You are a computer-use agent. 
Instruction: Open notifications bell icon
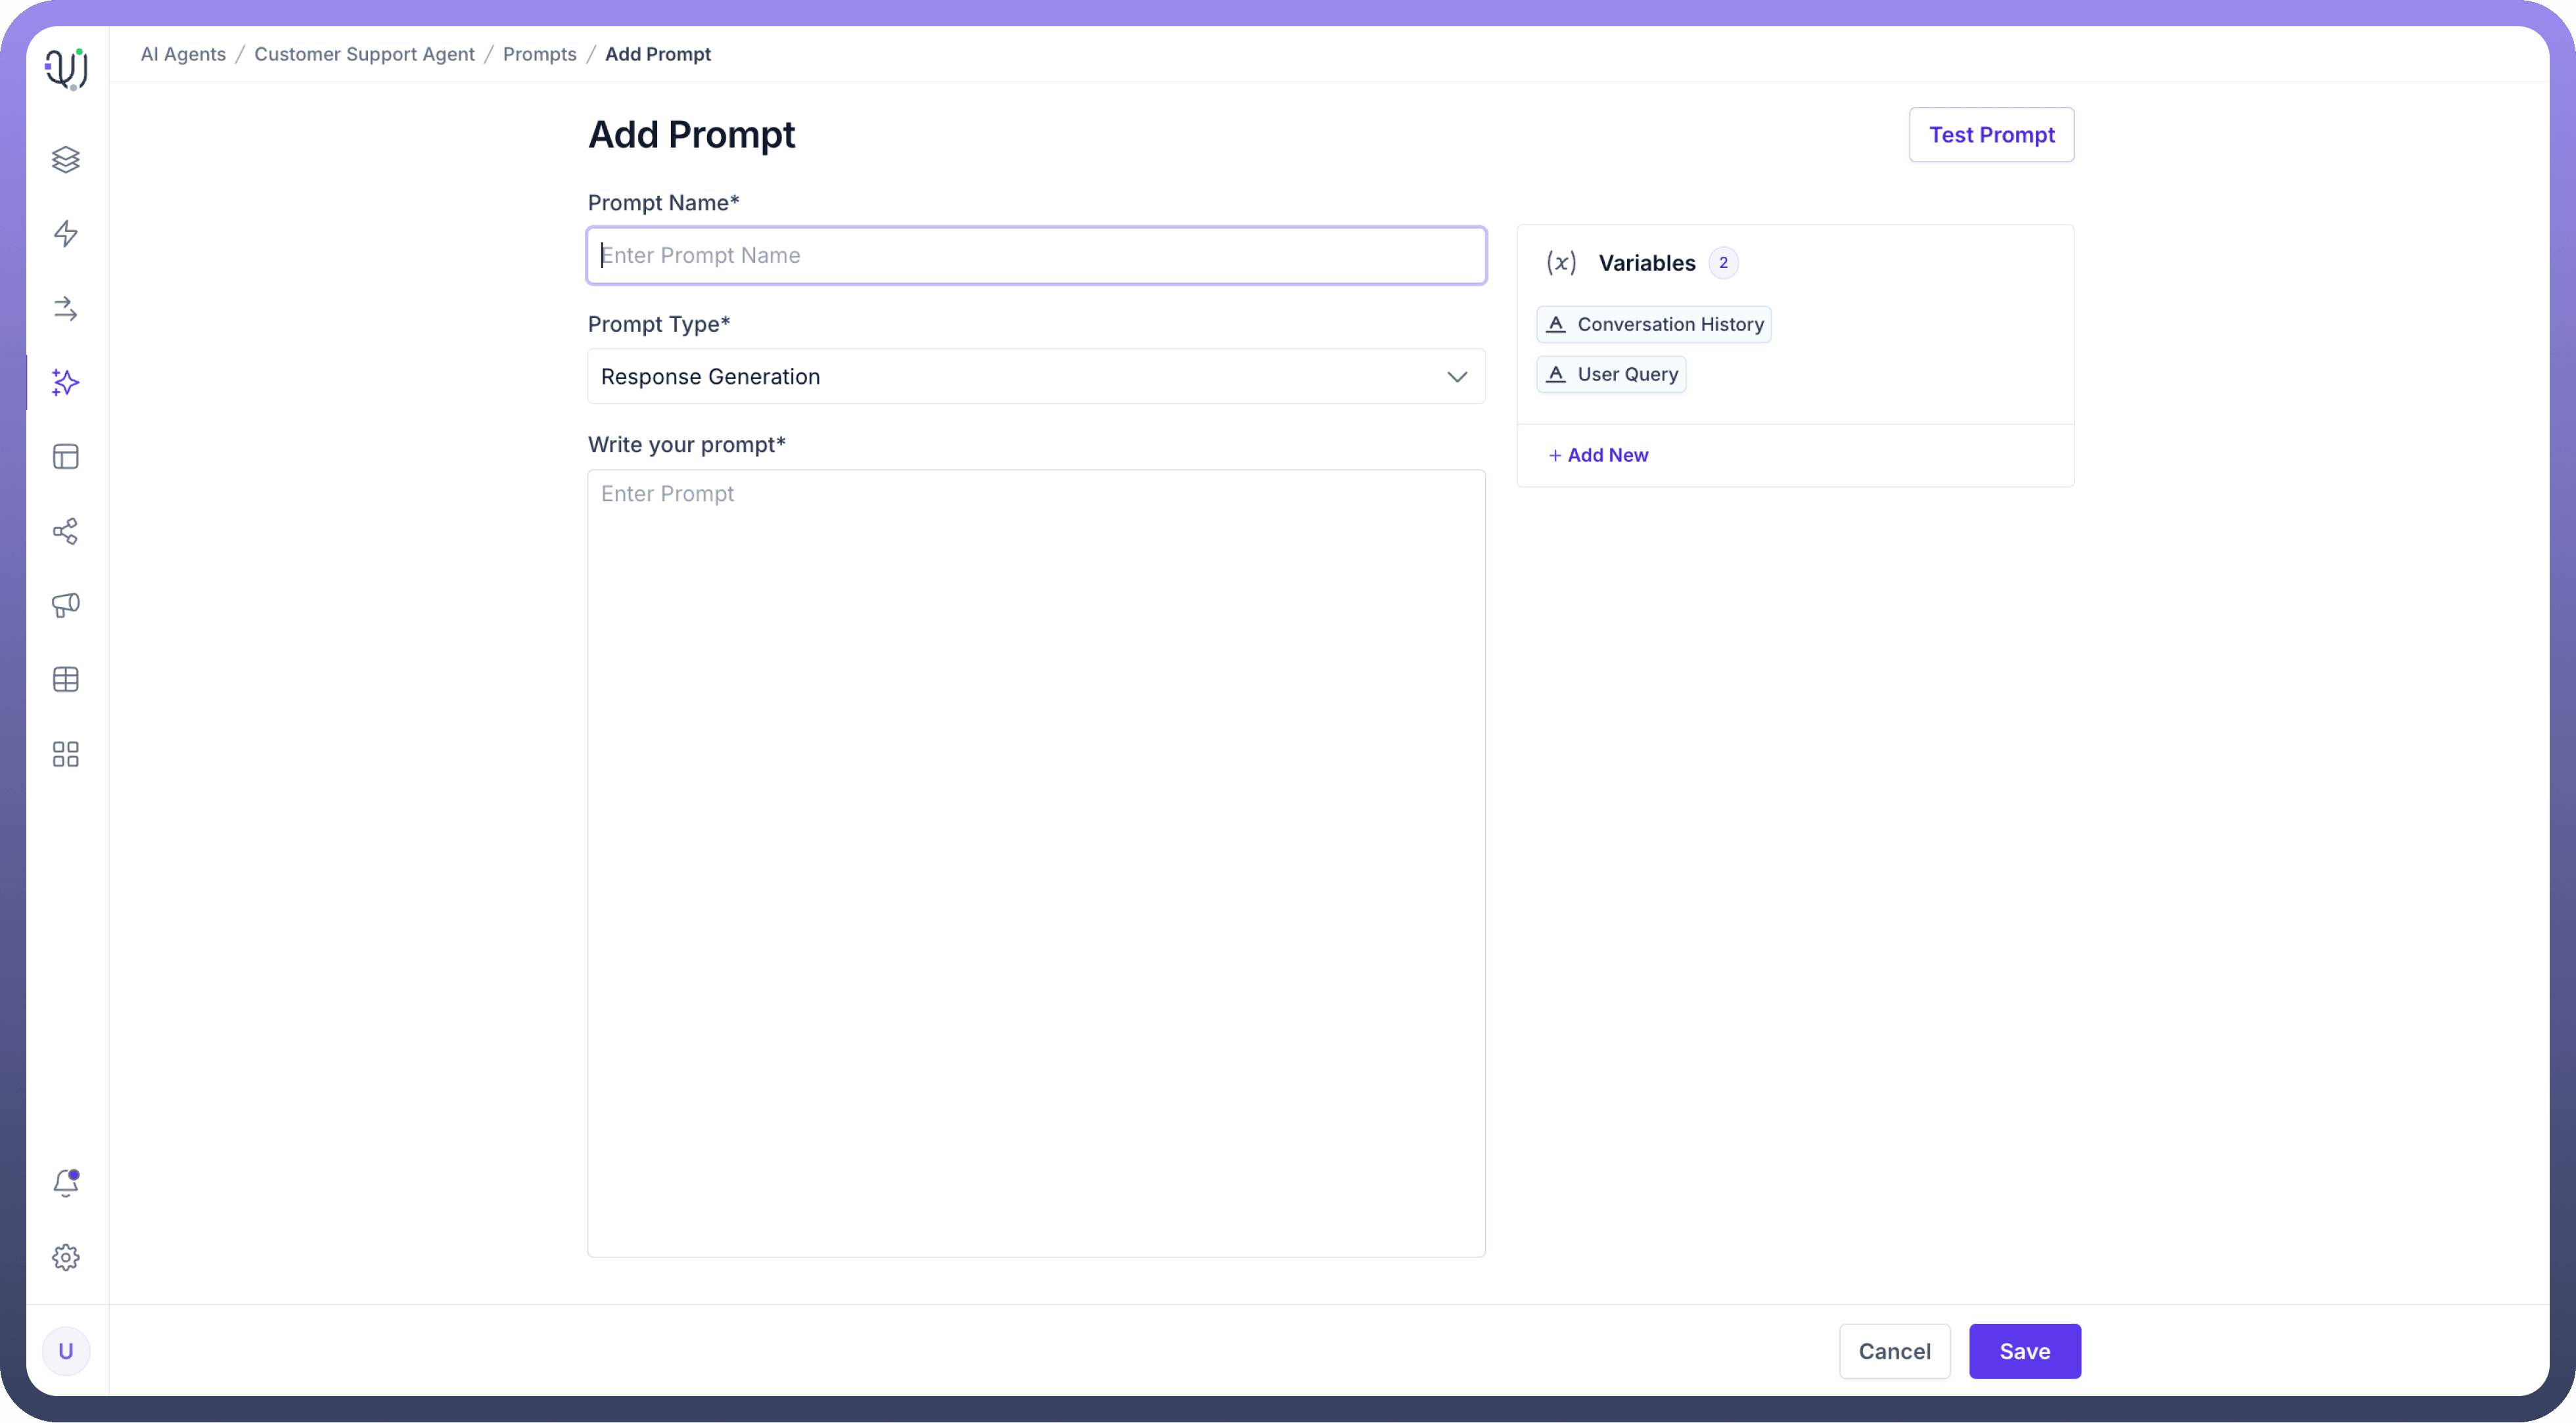click(x=66, y=1183)
